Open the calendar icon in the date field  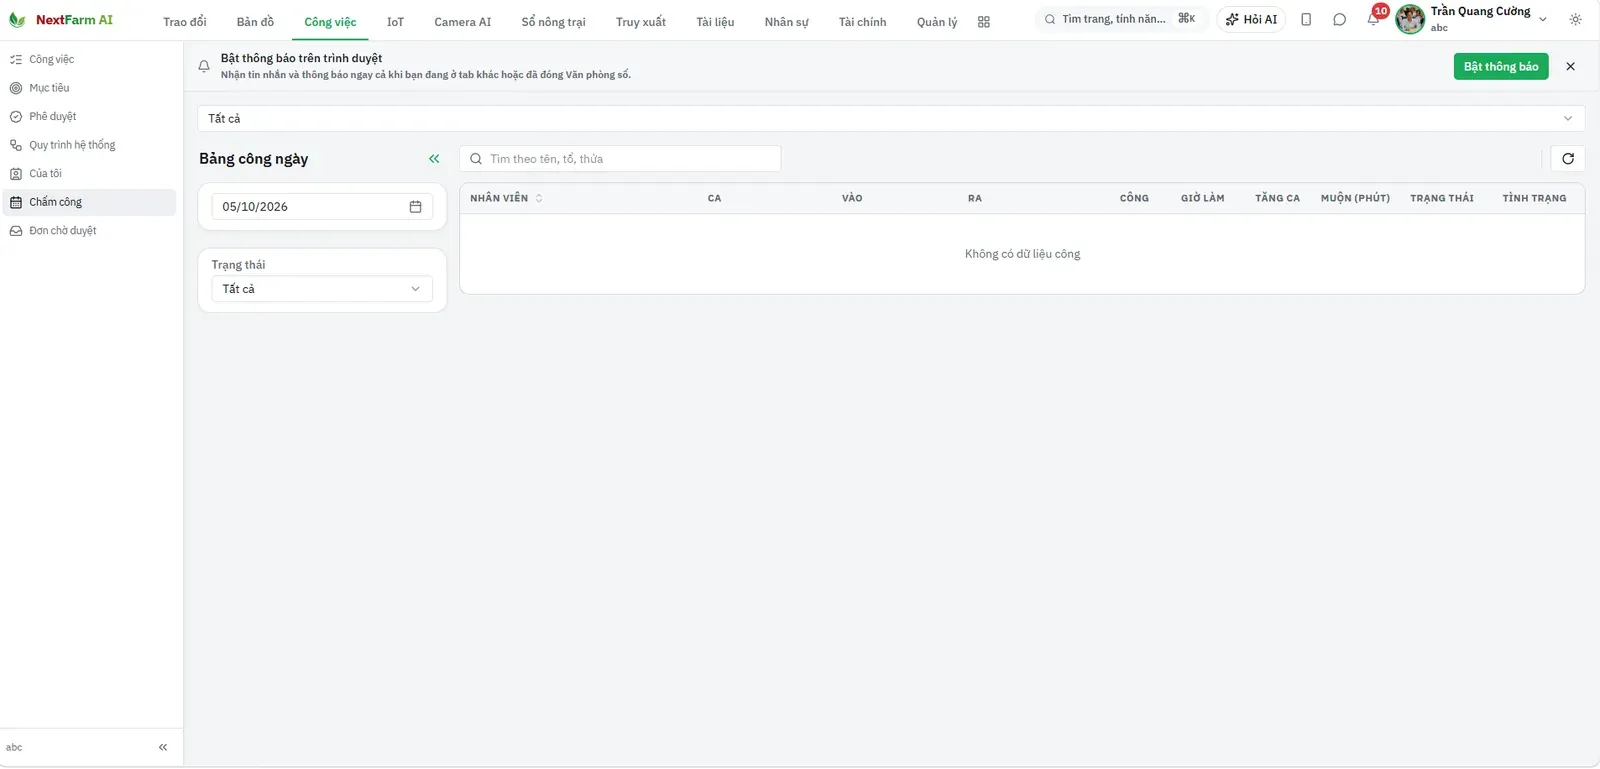pos(415,207)
